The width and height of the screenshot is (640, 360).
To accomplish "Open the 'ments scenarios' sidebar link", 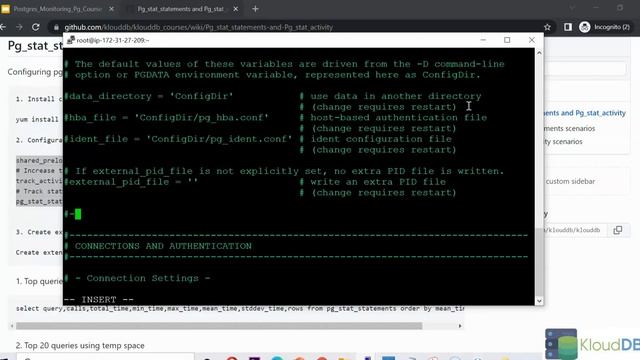I will [569, 129].
